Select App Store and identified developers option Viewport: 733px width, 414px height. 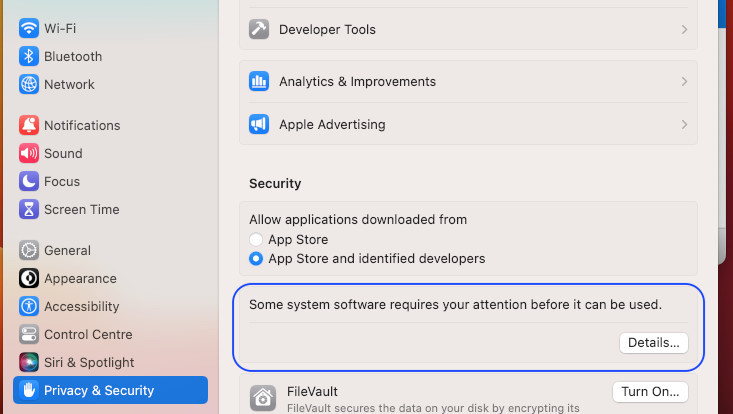click(x=256, y=258)
